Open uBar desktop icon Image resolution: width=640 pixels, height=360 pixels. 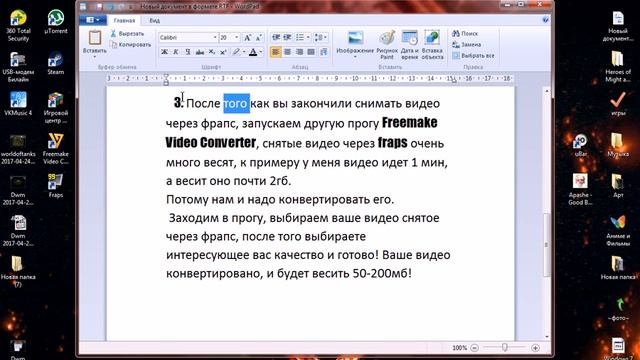580,145
